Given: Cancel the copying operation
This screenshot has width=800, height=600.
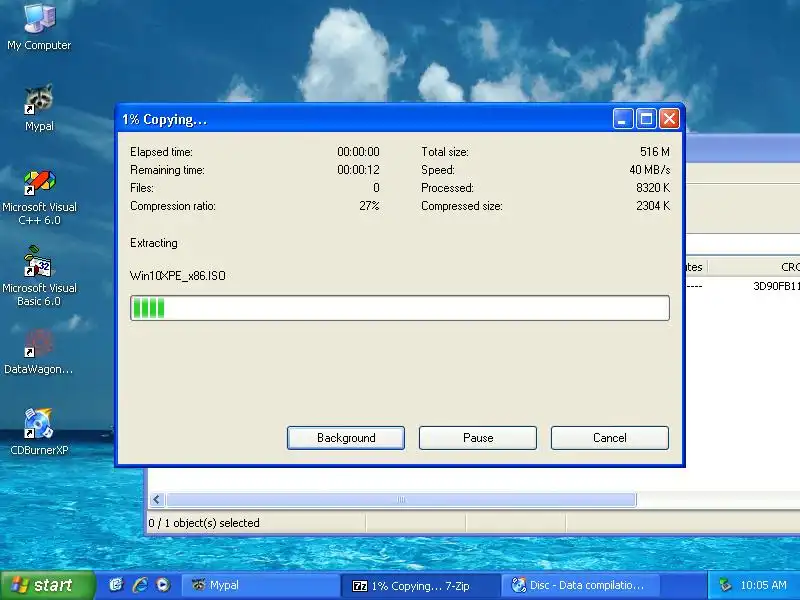Looking at the screenshot, I should tap(610, 438).
